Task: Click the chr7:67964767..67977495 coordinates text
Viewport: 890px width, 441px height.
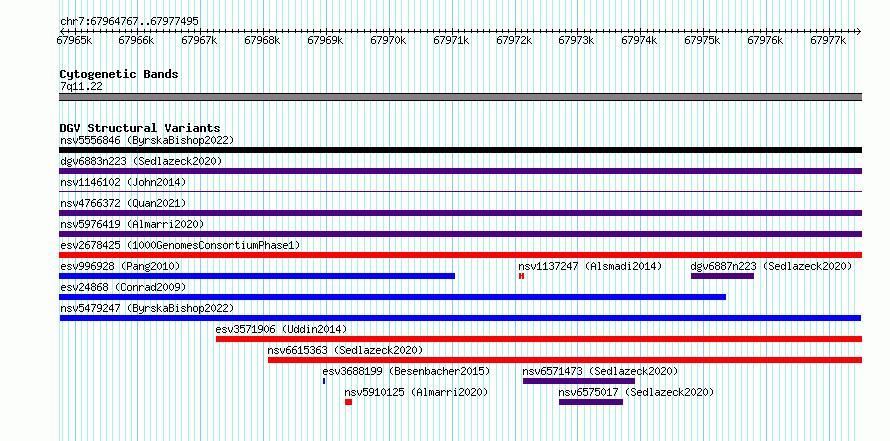Action: [129, 22]
